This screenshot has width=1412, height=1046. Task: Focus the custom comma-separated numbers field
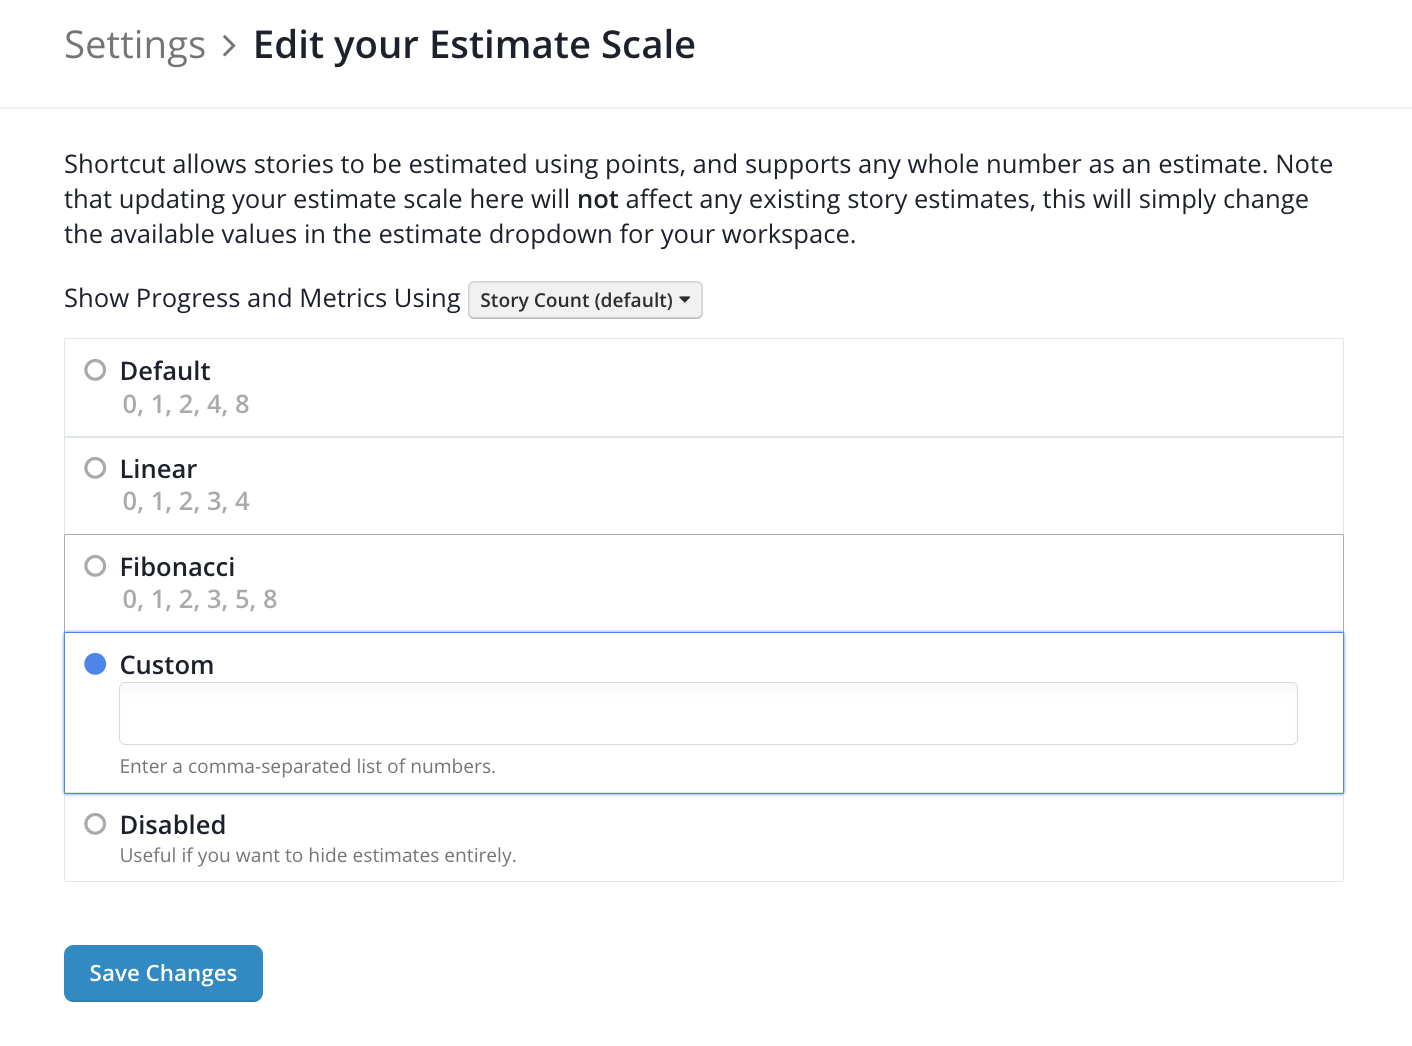pyautogui.click(x=708, y=713)
